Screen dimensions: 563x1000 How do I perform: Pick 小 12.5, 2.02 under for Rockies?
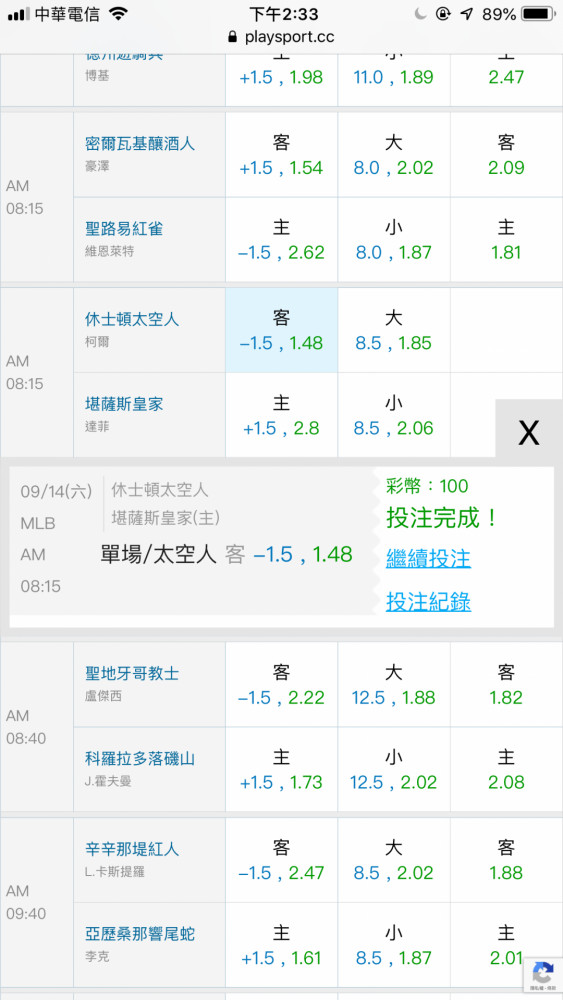(394, 769)
